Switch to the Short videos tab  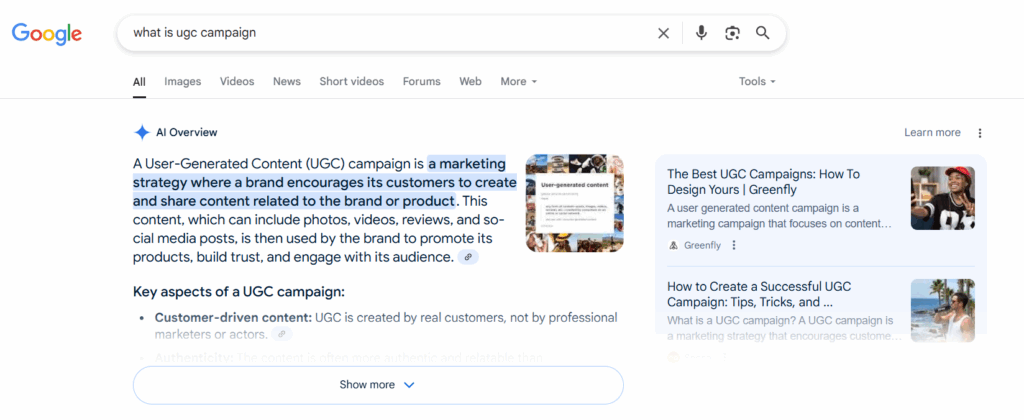(351, 82)
